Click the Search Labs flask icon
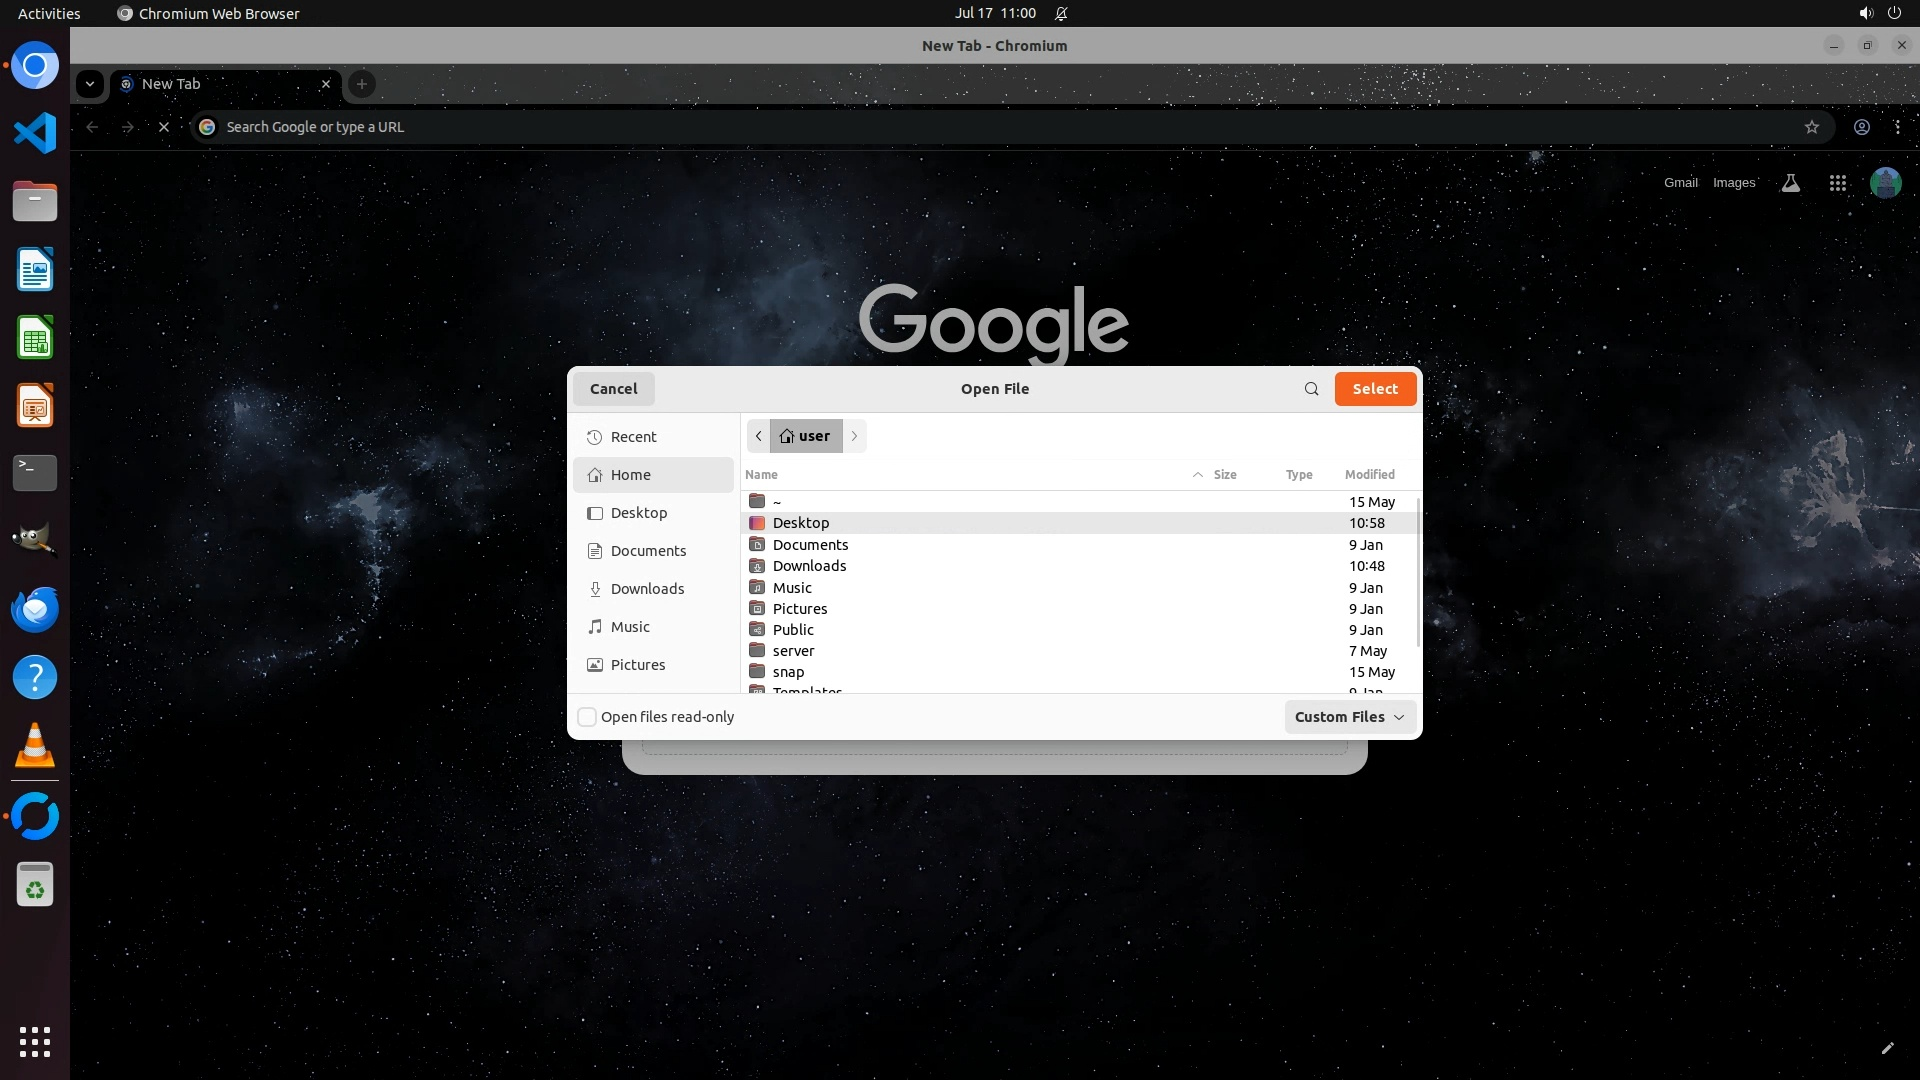The image size is (1920, 1080). tap(1790, 183)
